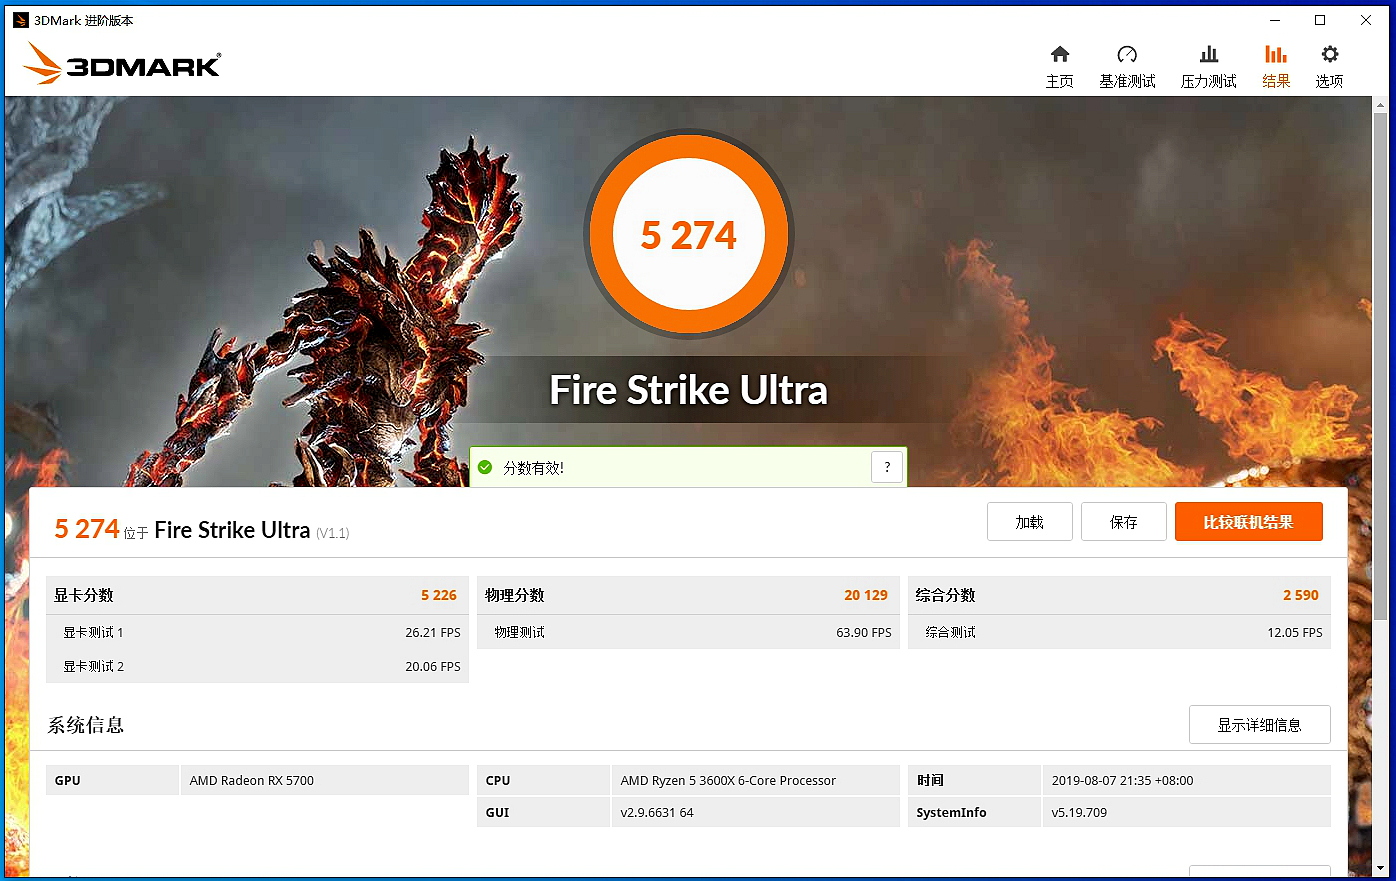Screen dimensions: 1396x881
Task: Click the green 分数有效 checkmark icon
Action: (x=486, y=466)
